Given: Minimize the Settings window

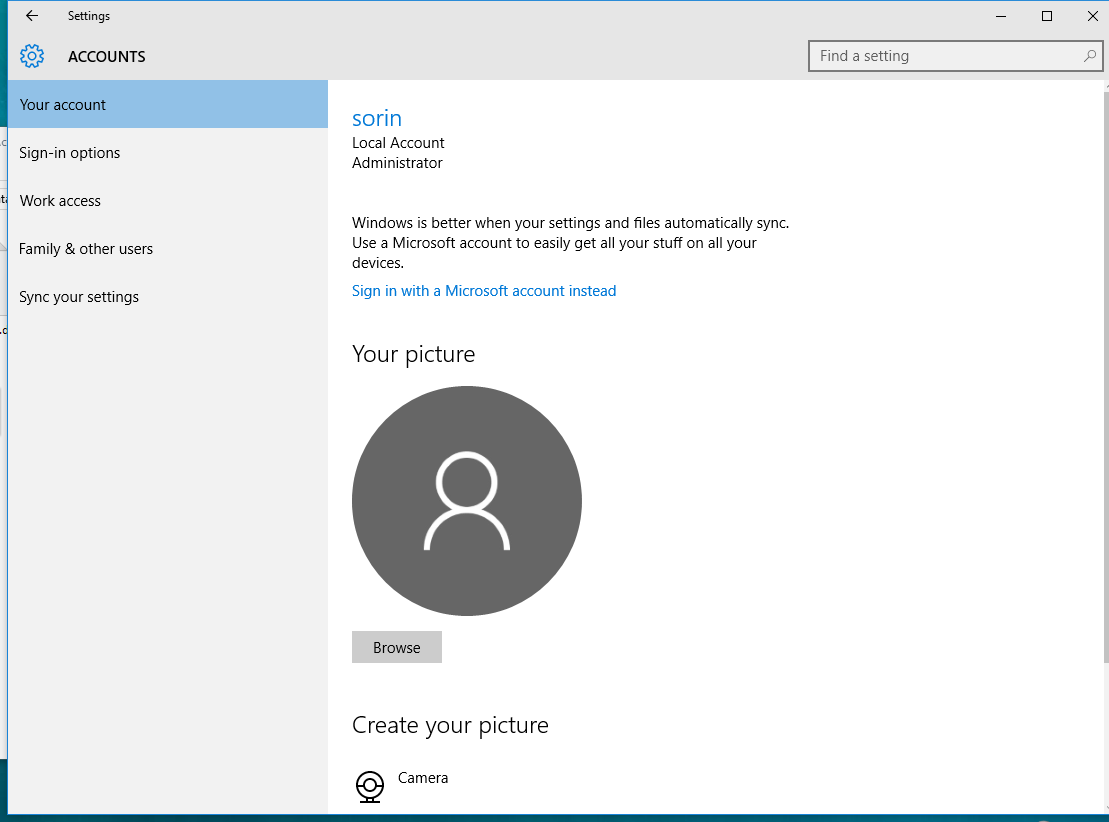Looking at the screenshot, I should pyautogui.click(x=1000, y=16).
